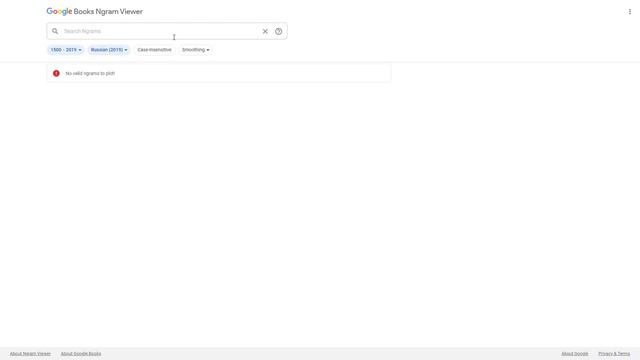Viewport: 640px width, 360px height.
Task: Open the About Ngram Viewer link
Action: (x=30, y=353)
